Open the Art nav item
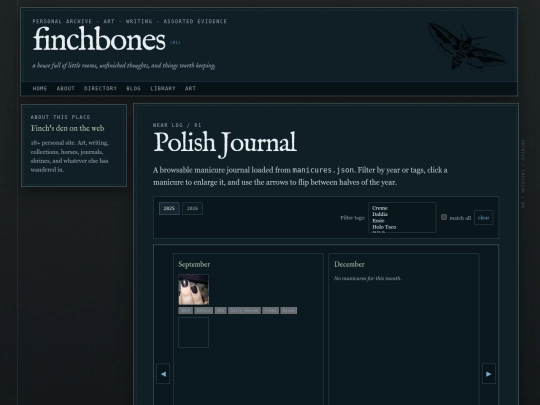Image resolution: width=540 pixels, height=405 pixels. [x=190, y=89]
